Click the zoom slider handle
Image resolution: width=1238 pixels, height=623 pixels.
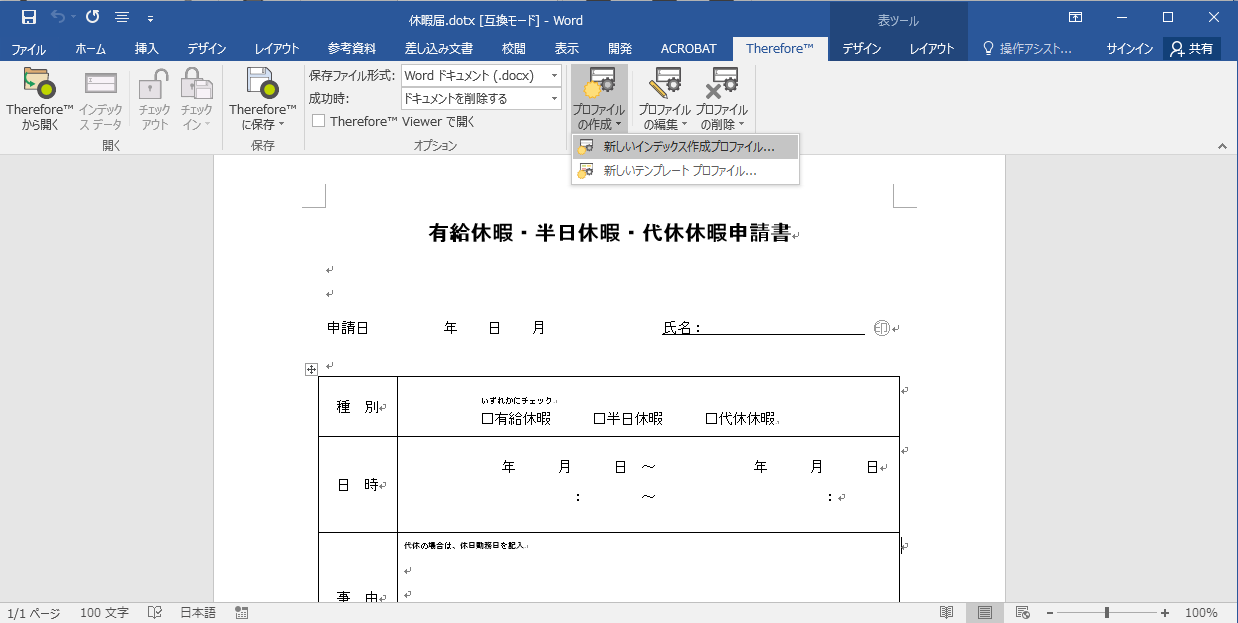pos(1106,613)
